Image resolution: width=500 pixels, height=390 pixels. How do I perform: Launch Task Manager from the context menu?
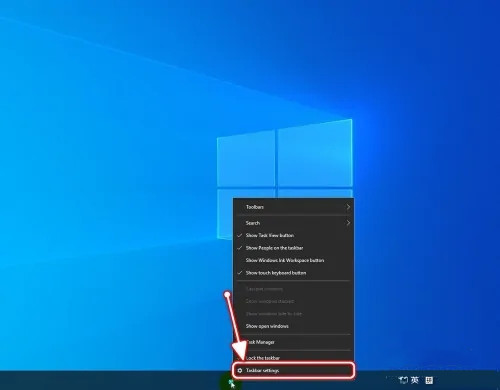[x=293, y=342]
